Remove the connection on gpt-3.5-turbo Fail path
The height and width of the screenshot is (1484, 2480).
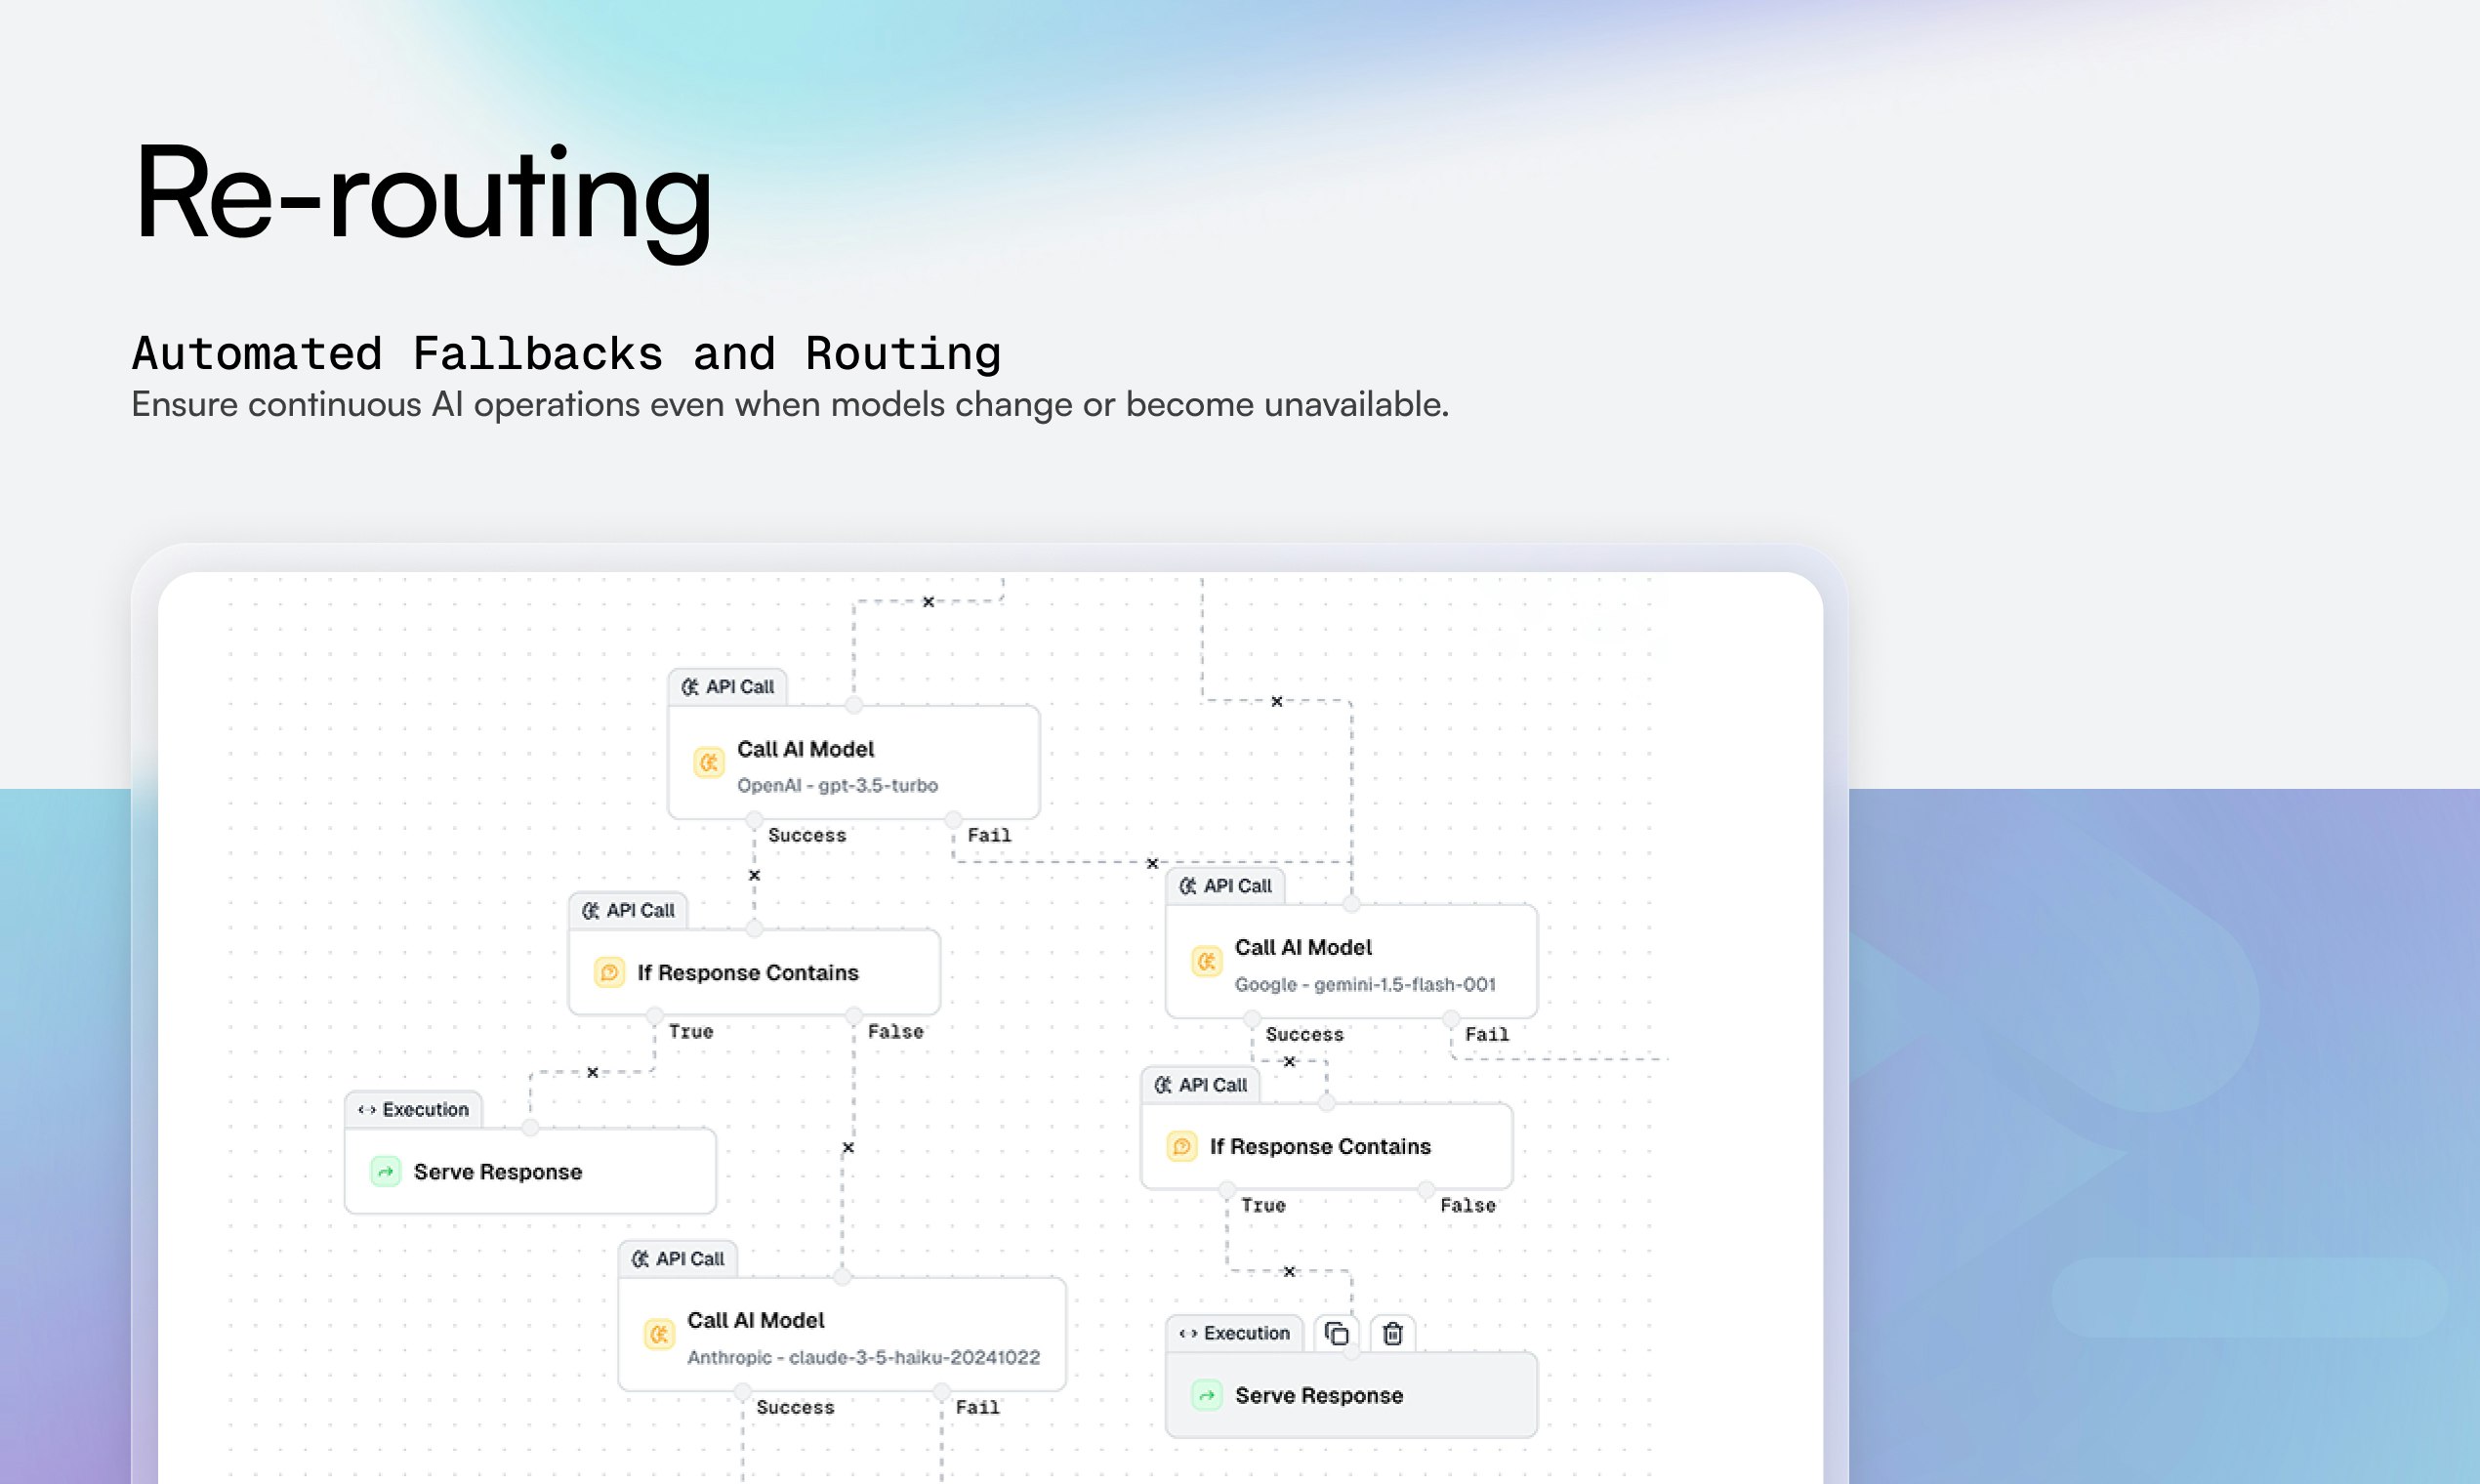(1152, 863)
